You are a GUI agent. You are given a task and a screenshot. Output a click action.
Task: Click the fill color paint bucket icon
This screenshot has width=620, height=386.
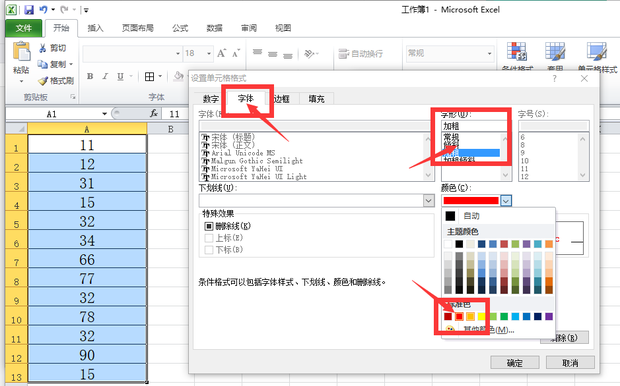pos(179,76)
